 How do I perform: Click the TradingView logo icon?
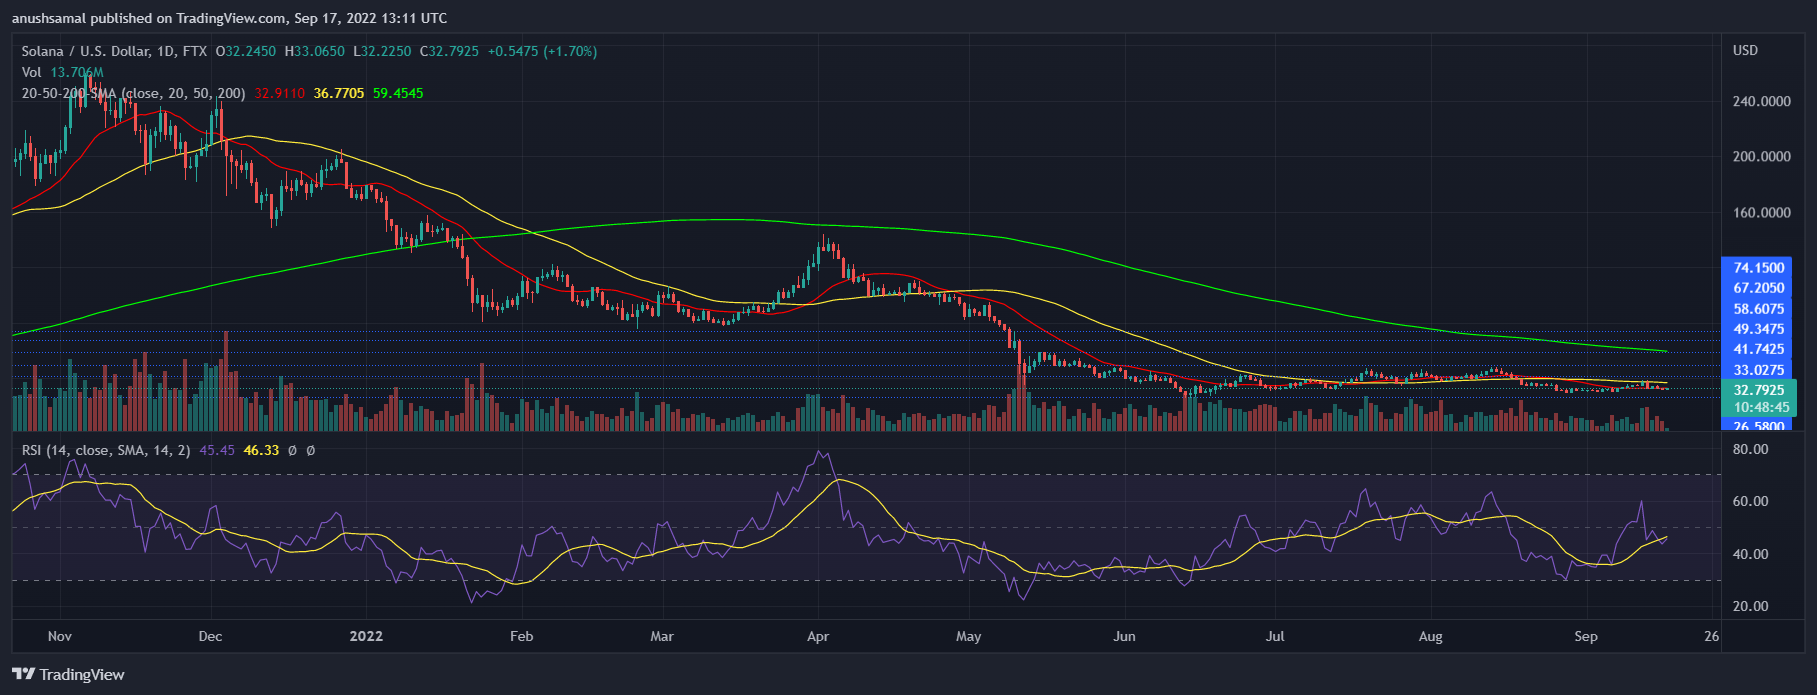23,674
